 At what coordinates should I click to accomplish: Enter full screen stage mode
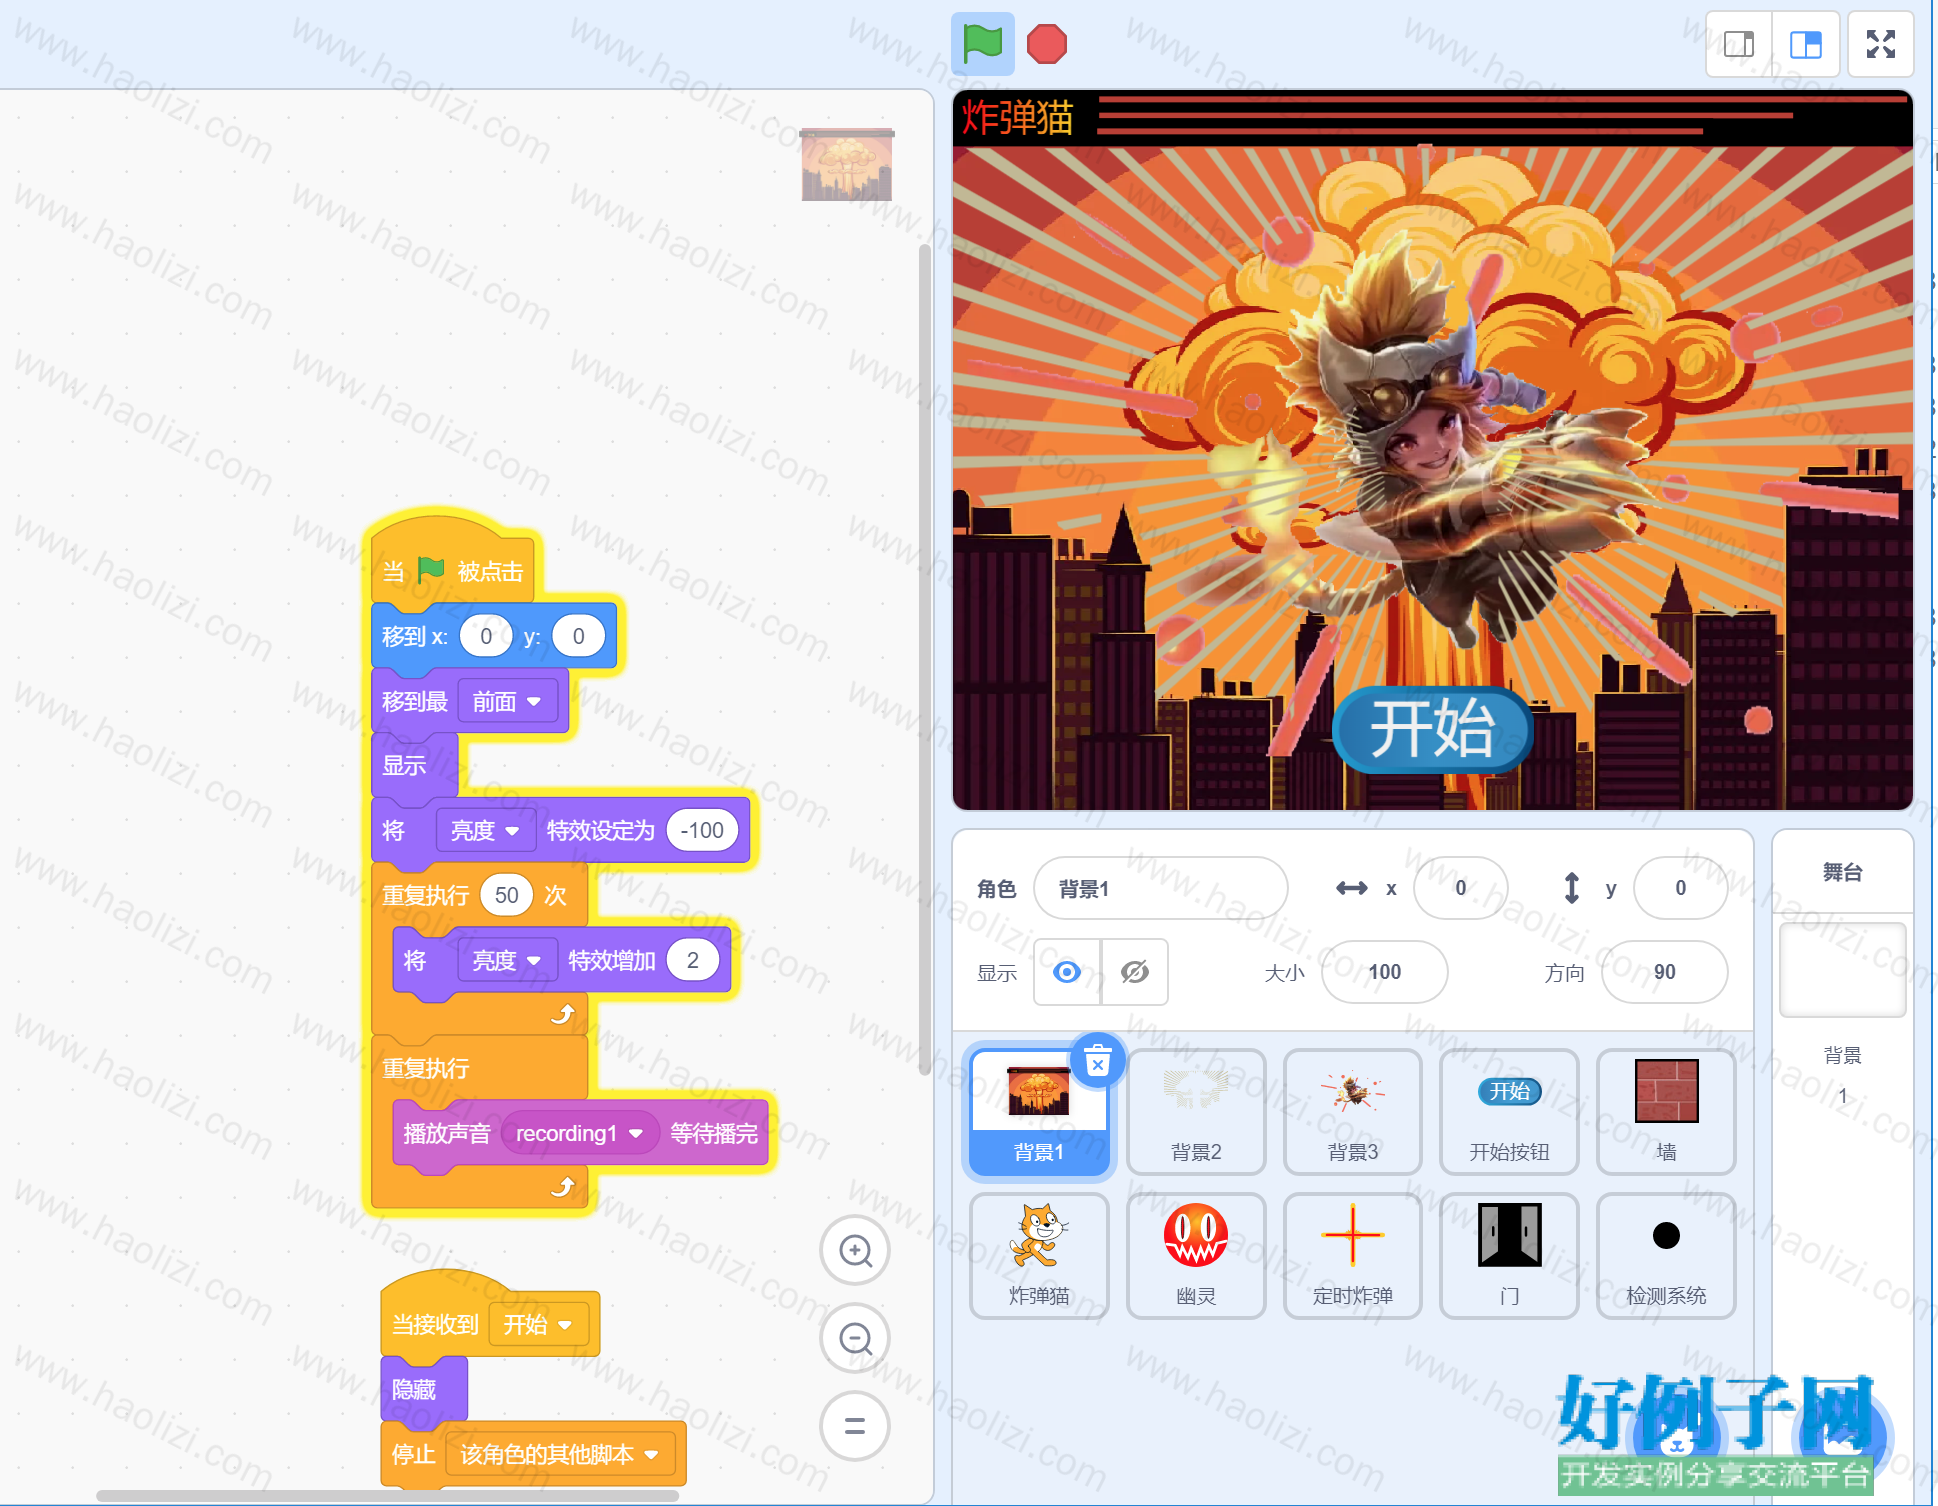[x=1881, y=44]
